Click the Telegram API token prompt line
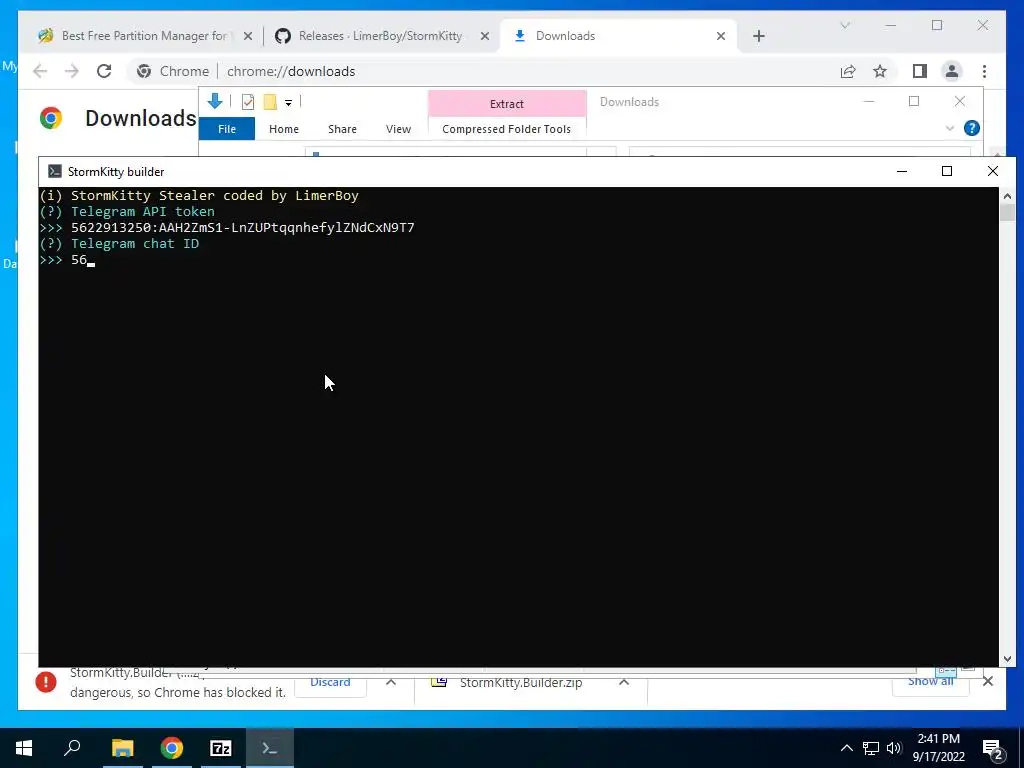 tap(127, 212)
